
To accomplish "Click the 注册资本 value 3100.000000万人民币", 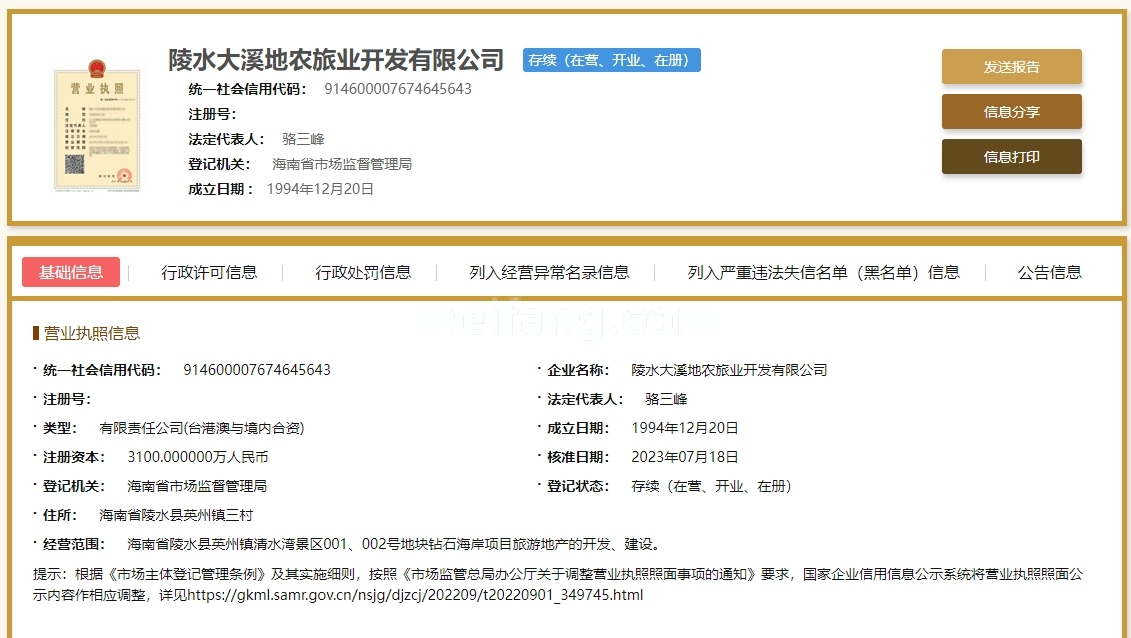I will coord(198,457).
